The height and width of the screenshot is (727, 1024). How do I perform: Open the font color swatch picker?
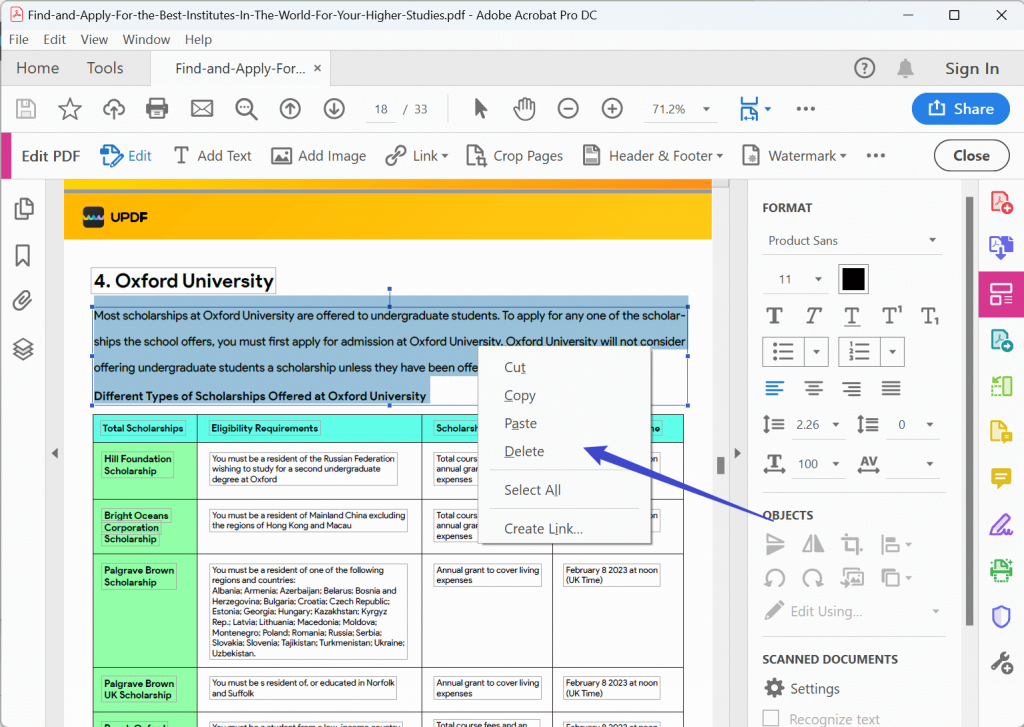pyautogui.click(x=853, y=279)
